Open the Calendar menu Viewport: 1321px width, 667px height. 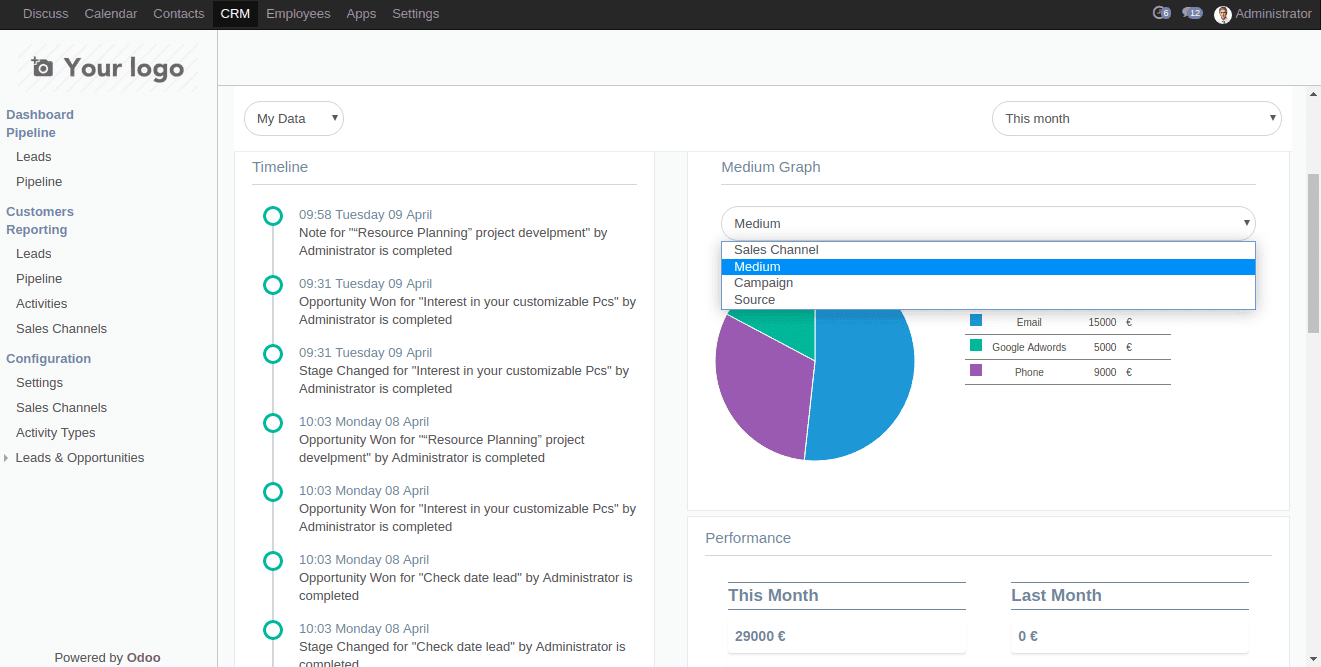pyautogui.click(x=111, y=14)
